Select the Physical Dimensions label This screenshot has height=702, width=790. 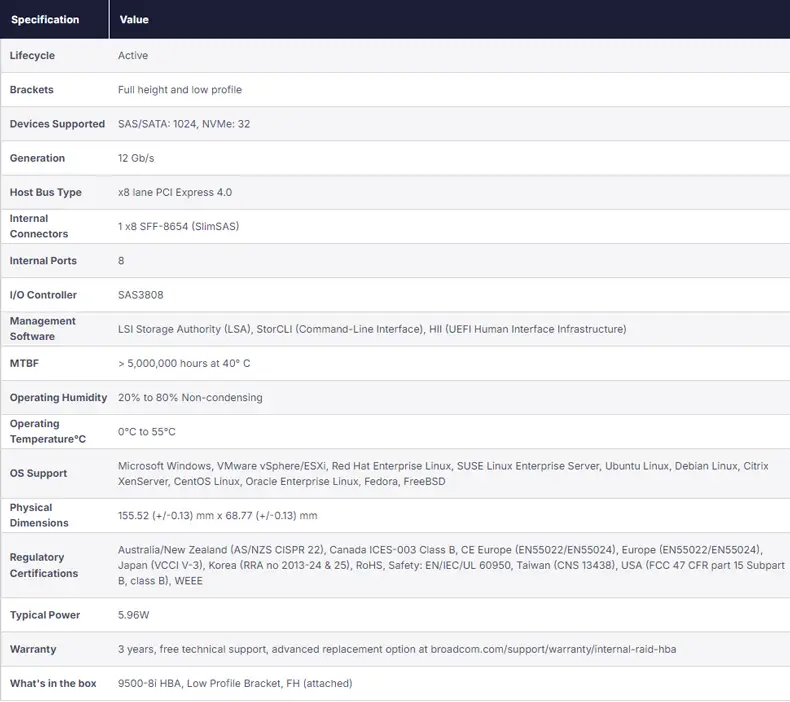(x=39, y=515)
